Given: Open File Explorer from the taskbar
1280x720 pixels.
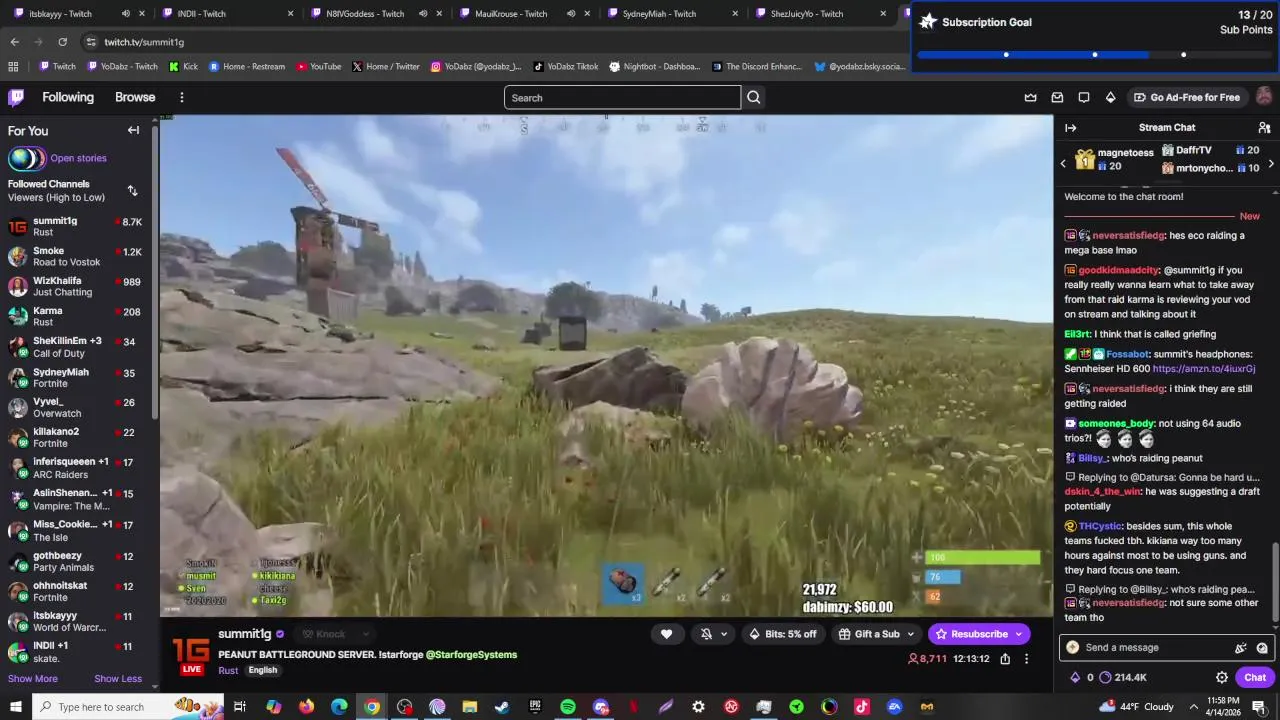Looking at the screenshot, I should [469, 707].
